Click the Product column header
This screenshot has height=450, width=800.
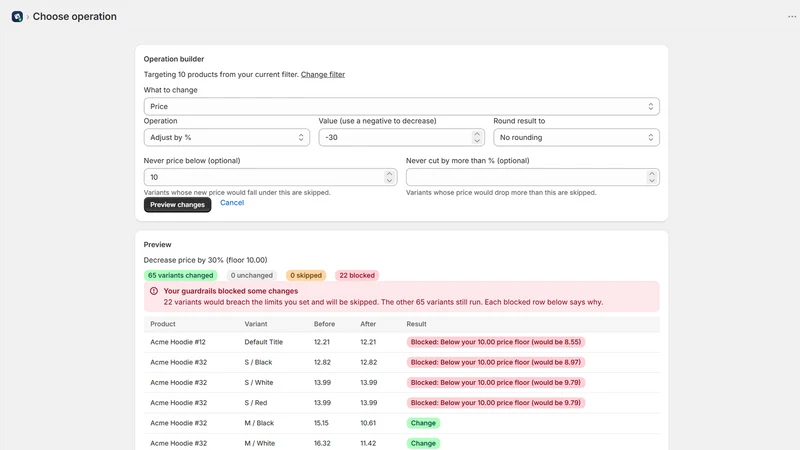click(163, 324)
